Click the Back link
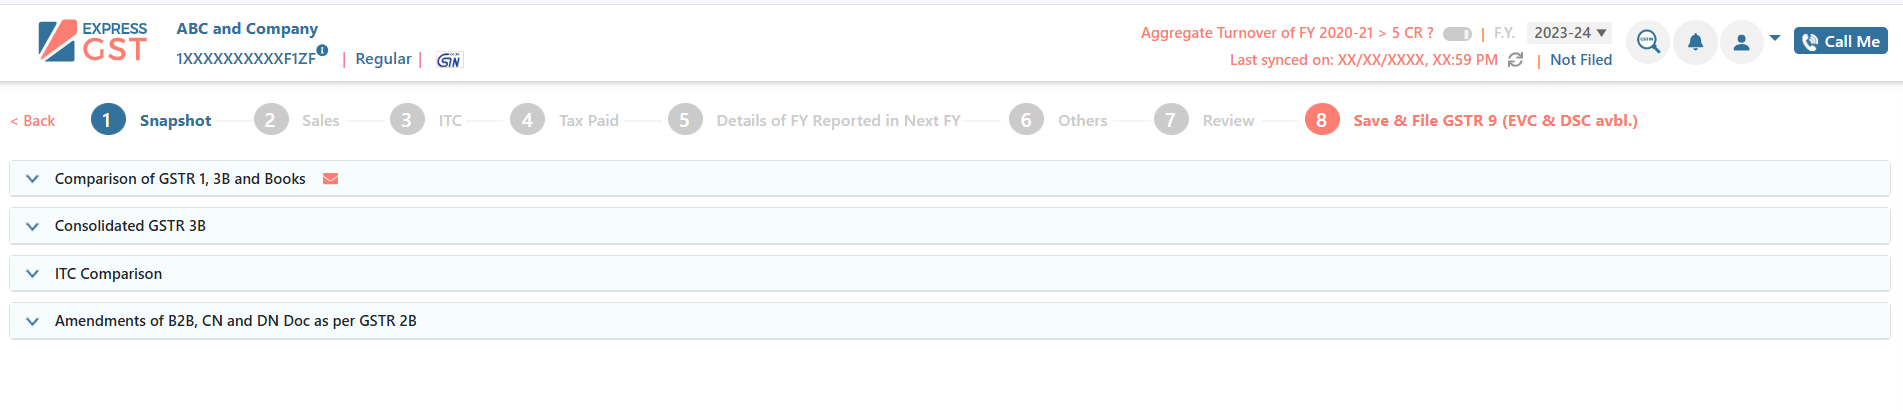 32,121
